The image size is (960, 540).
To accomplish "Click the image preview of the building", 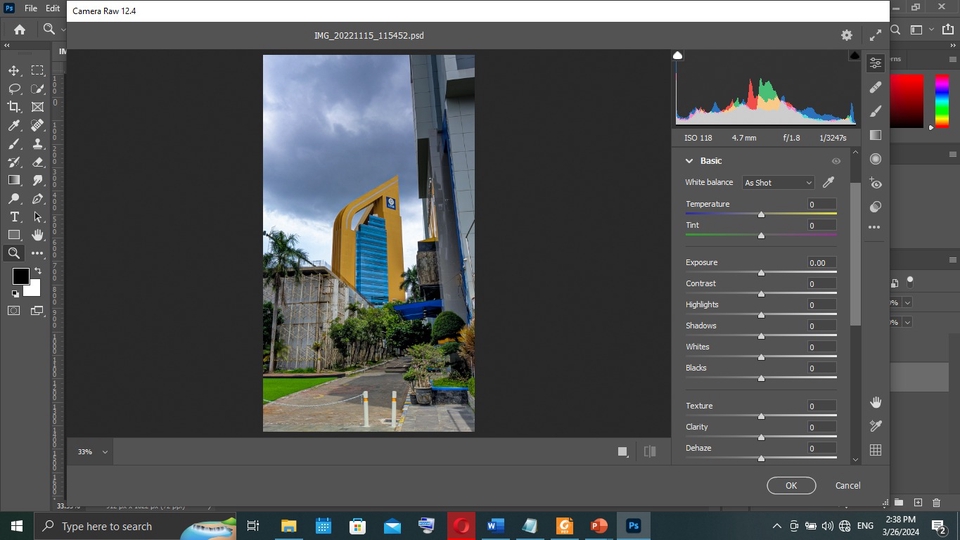I will [369, 243].
